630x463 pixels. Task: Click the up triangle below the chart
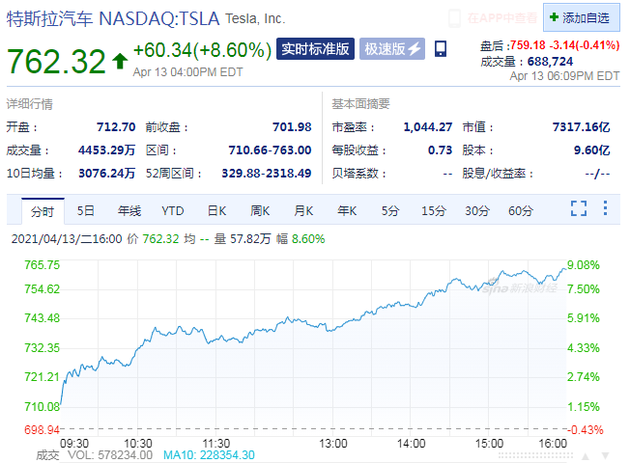[x=586, y=456]
